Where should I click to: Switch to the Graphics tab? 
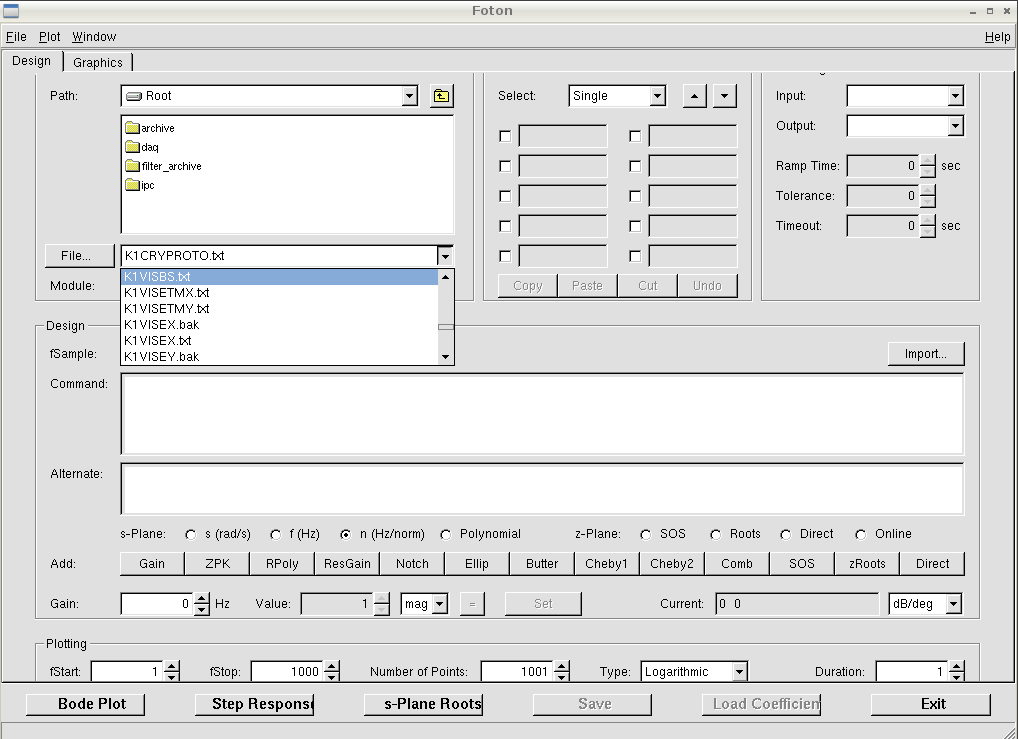[x=98, y=62]
